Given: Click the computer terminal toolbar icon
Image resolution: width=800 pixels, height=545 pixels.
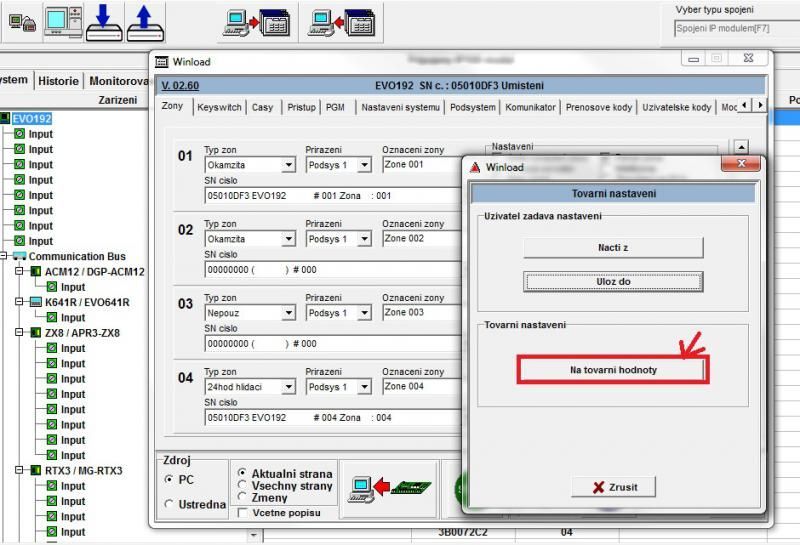Looking at the screenshot, I should [x=62, y=21].
